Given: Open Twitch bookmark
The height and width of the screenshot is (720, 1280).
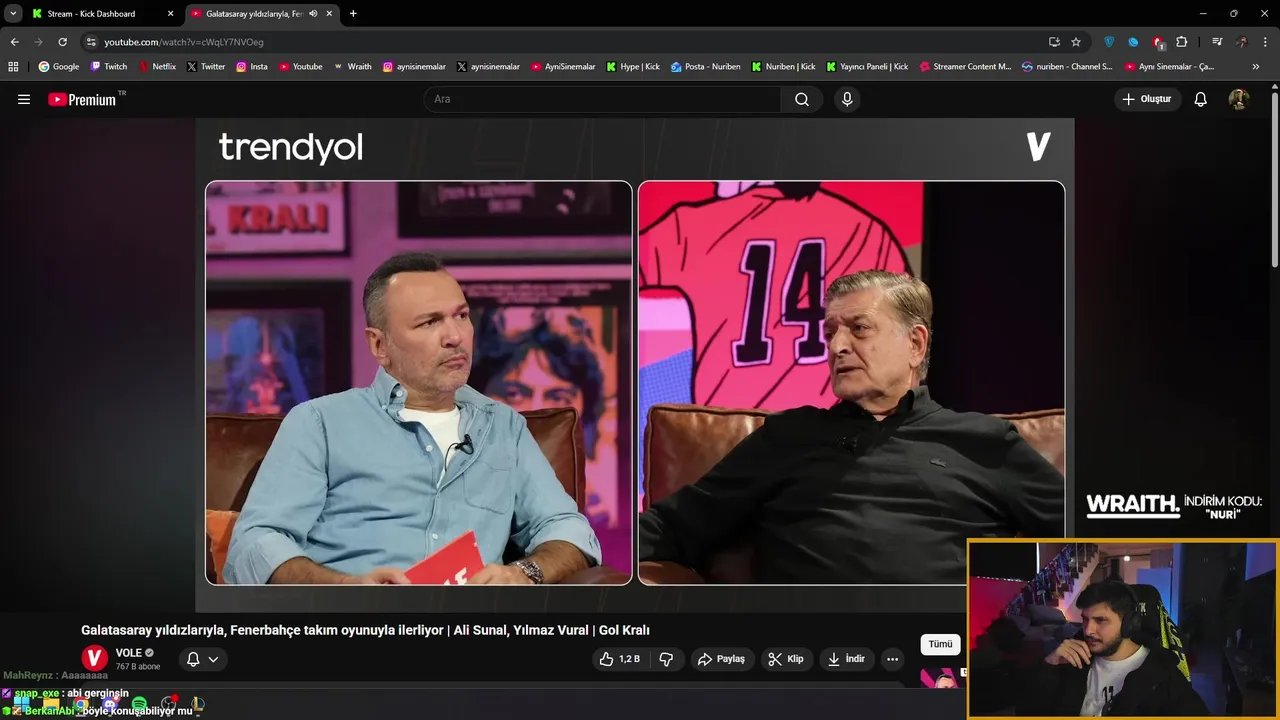Looking at the screenshot, I should 109,67.
